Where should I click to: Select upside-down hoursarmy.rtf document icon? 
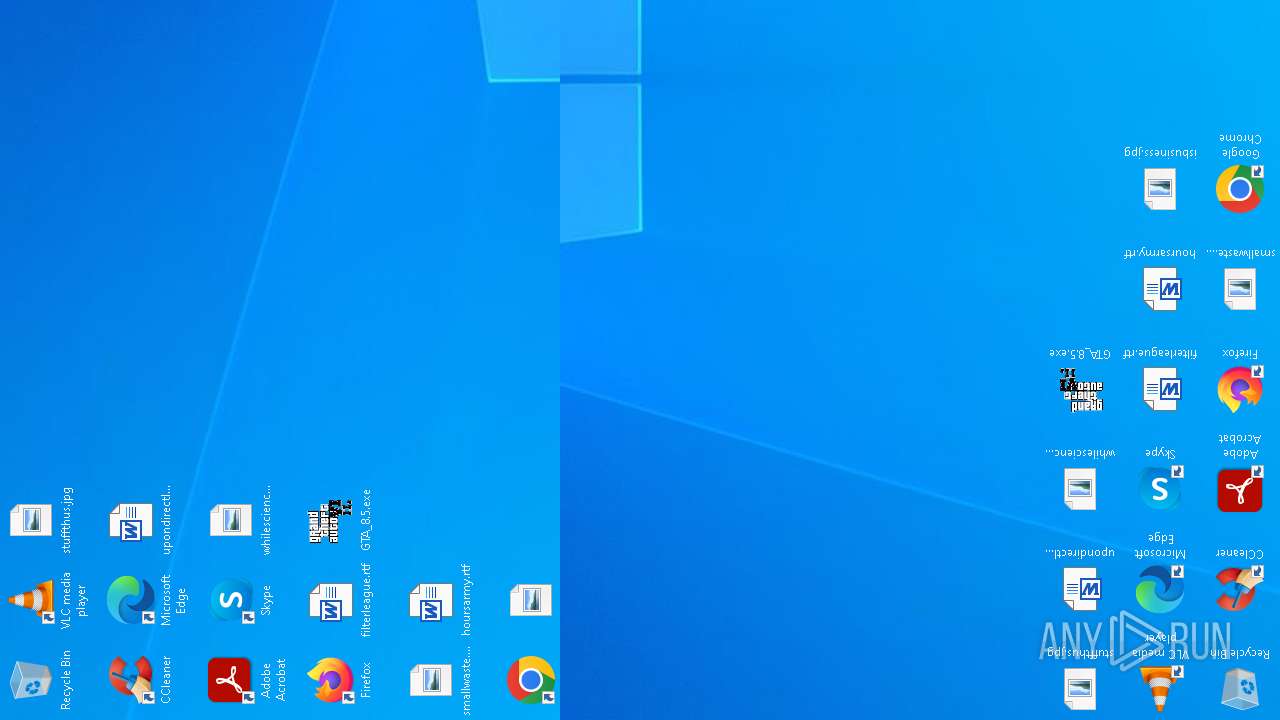pyautogui.click(x=1162, y=289)
